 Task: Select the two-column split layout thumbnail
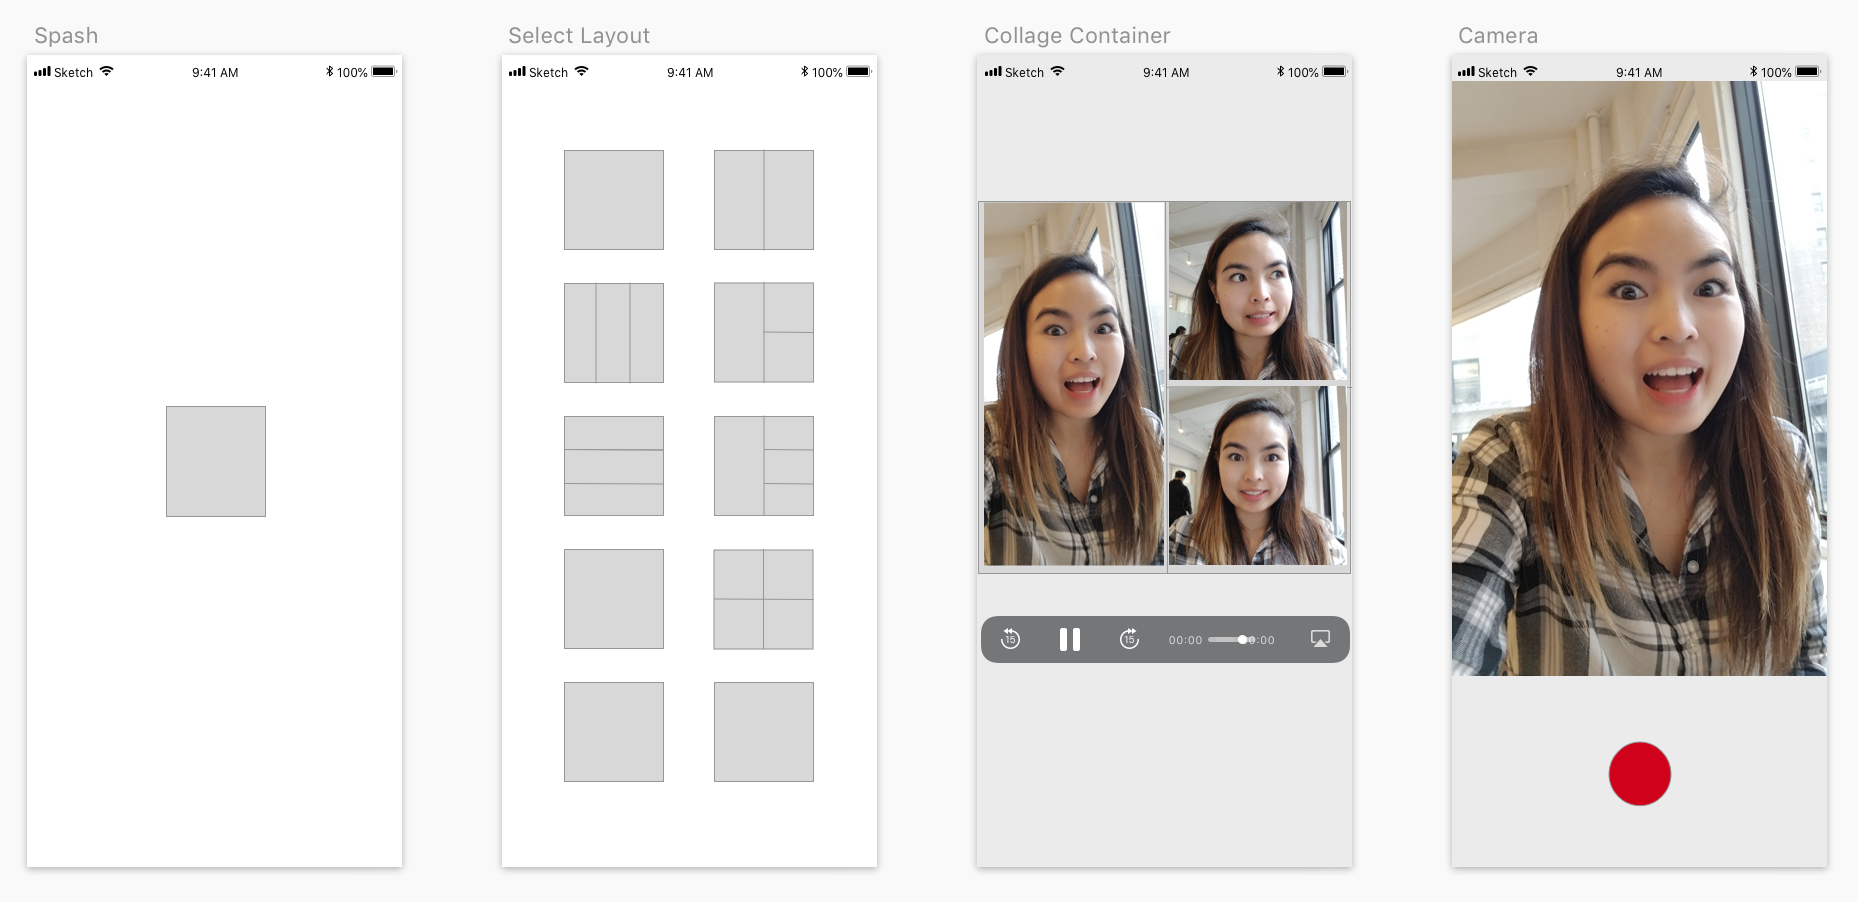[763, 199]
